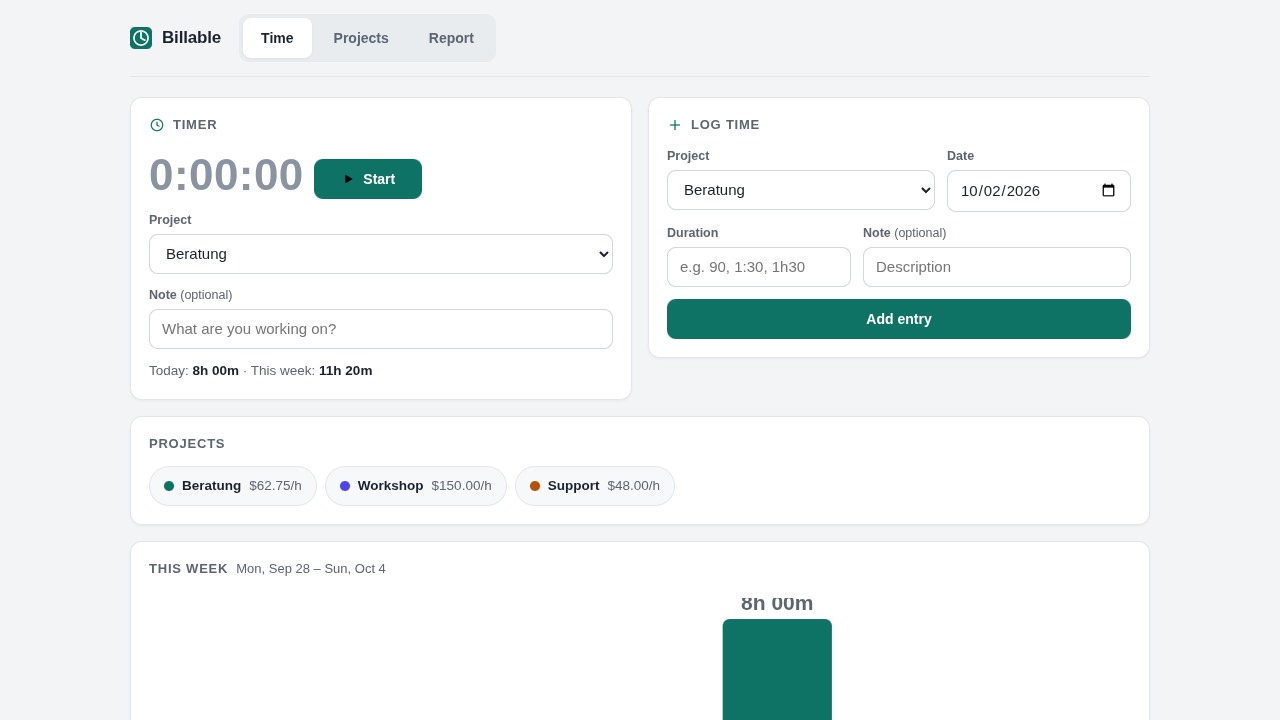Click the Duration input field
Image resolution: width=1280 pixels, height=720 pixels.
click(759, 267)
